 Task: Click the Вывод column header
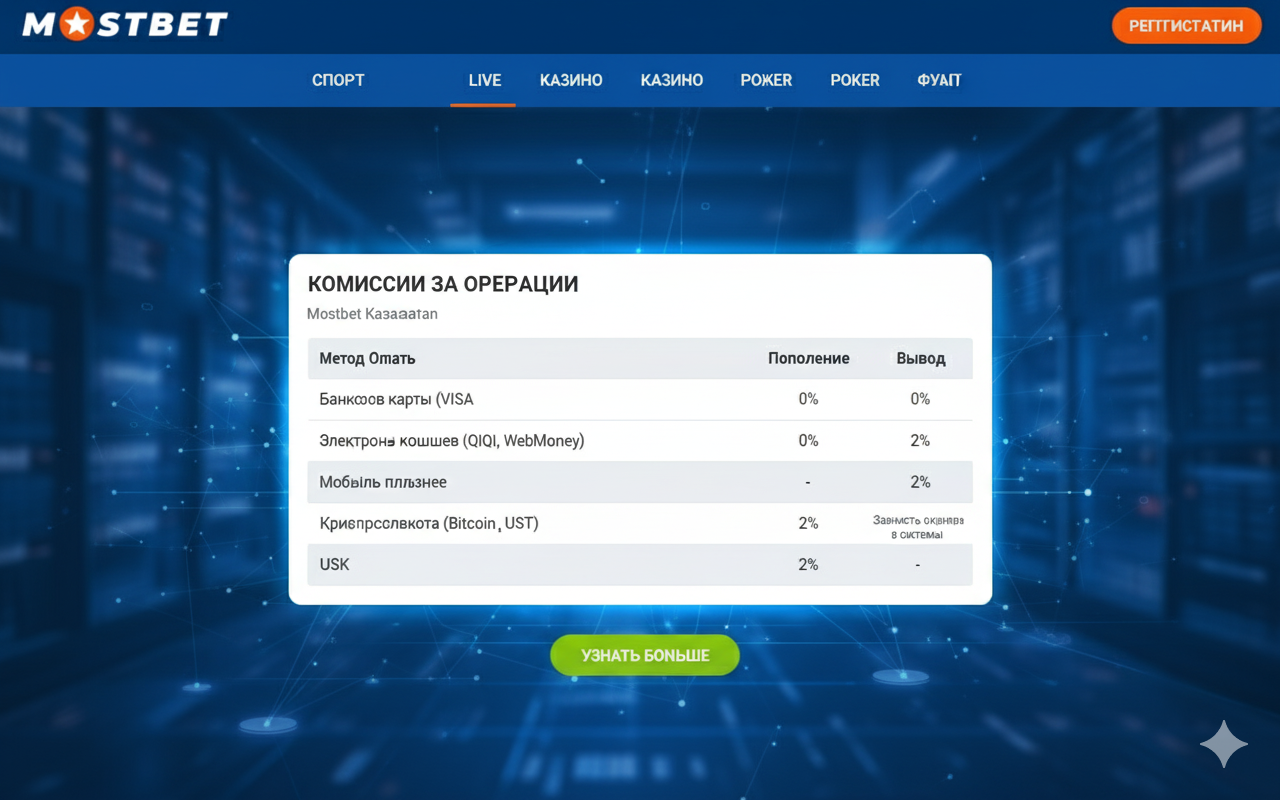tap(921, 358)
